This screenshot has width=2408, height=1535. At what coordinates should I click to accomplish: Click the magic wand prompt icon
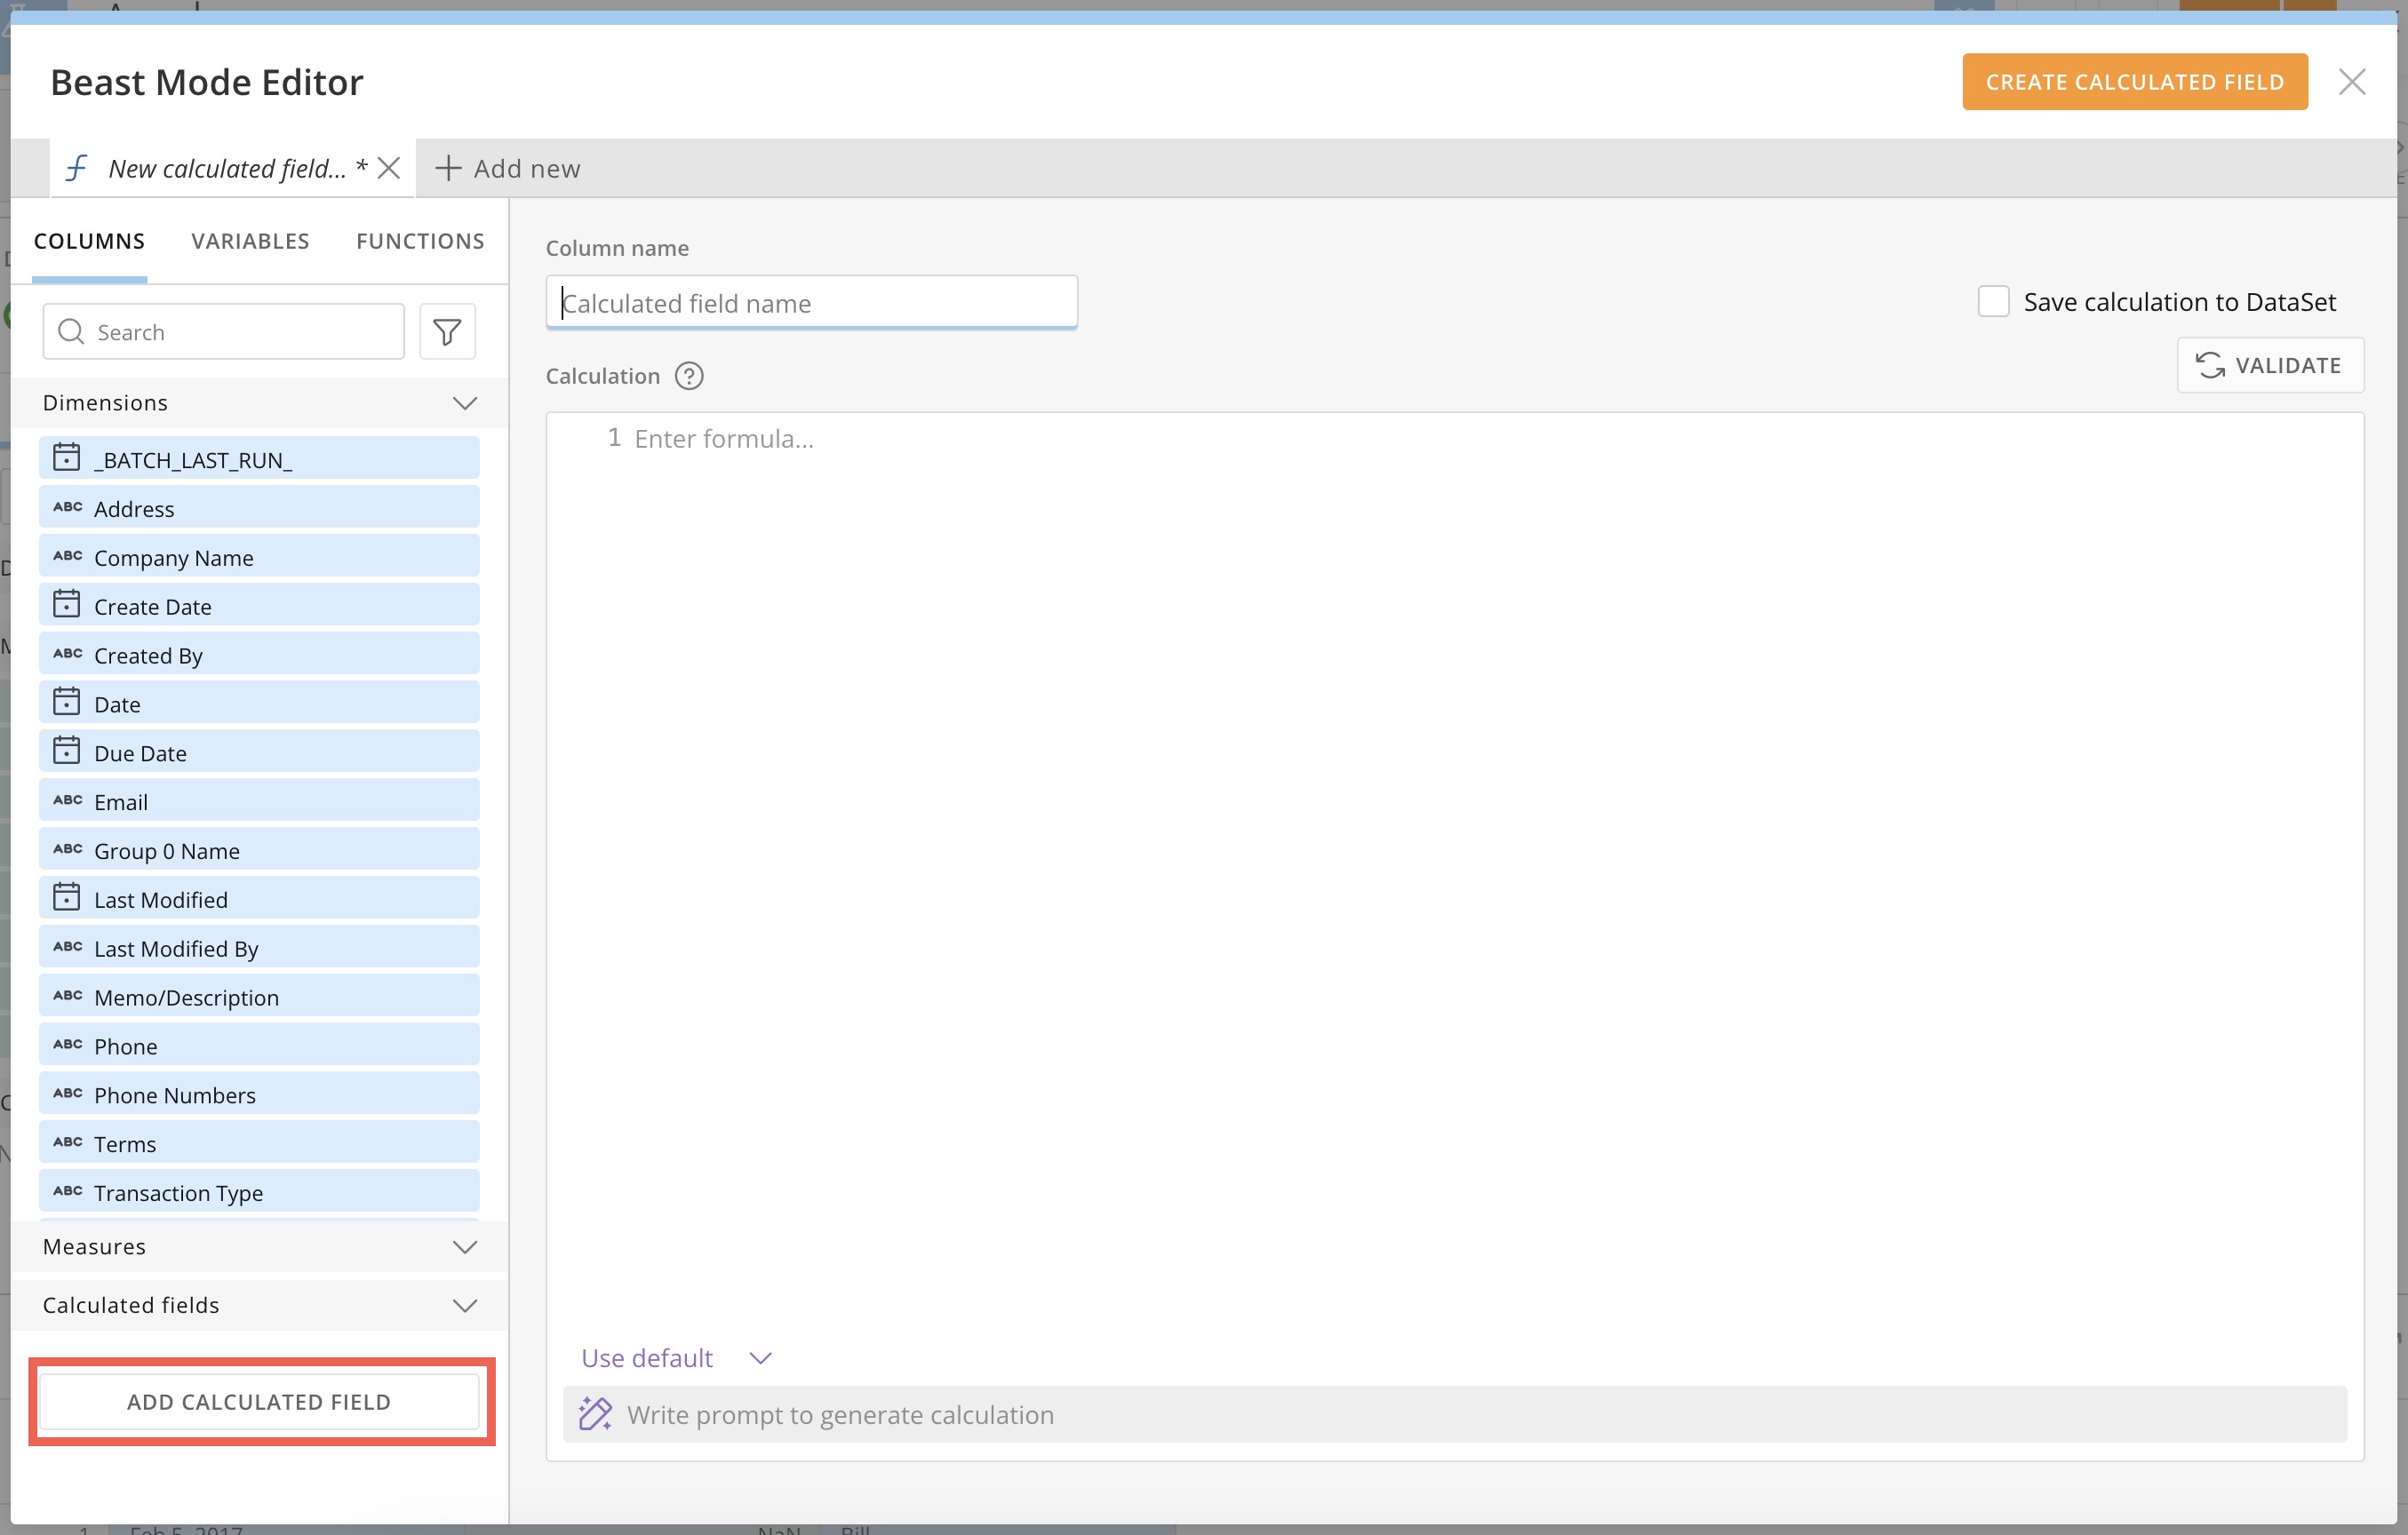595,1414
